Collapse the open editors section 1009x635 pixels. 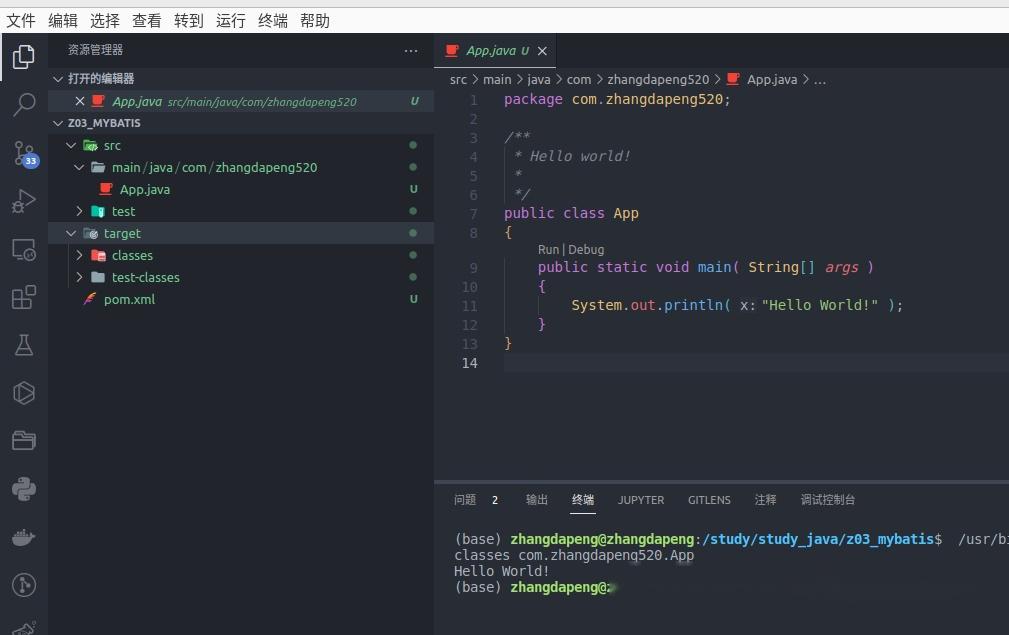pyautogui.click(x=58, y=78)
